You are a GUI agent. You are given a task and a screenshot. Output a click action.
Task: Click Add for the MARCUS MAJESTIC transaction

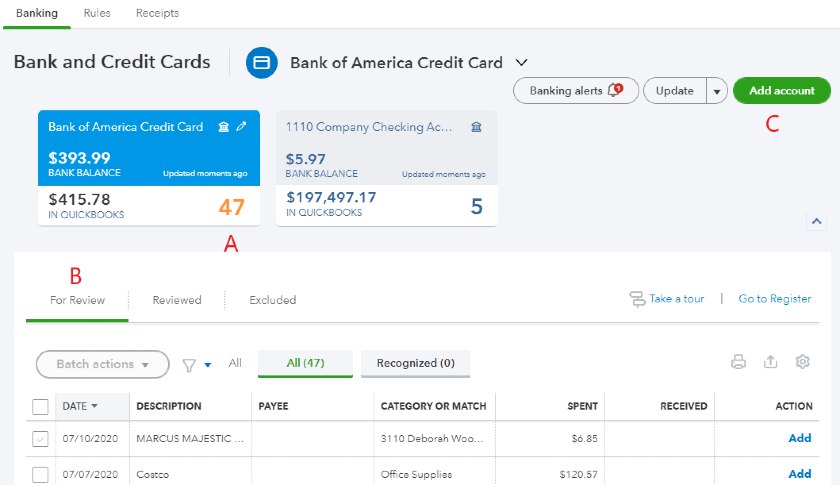(800, 438)
